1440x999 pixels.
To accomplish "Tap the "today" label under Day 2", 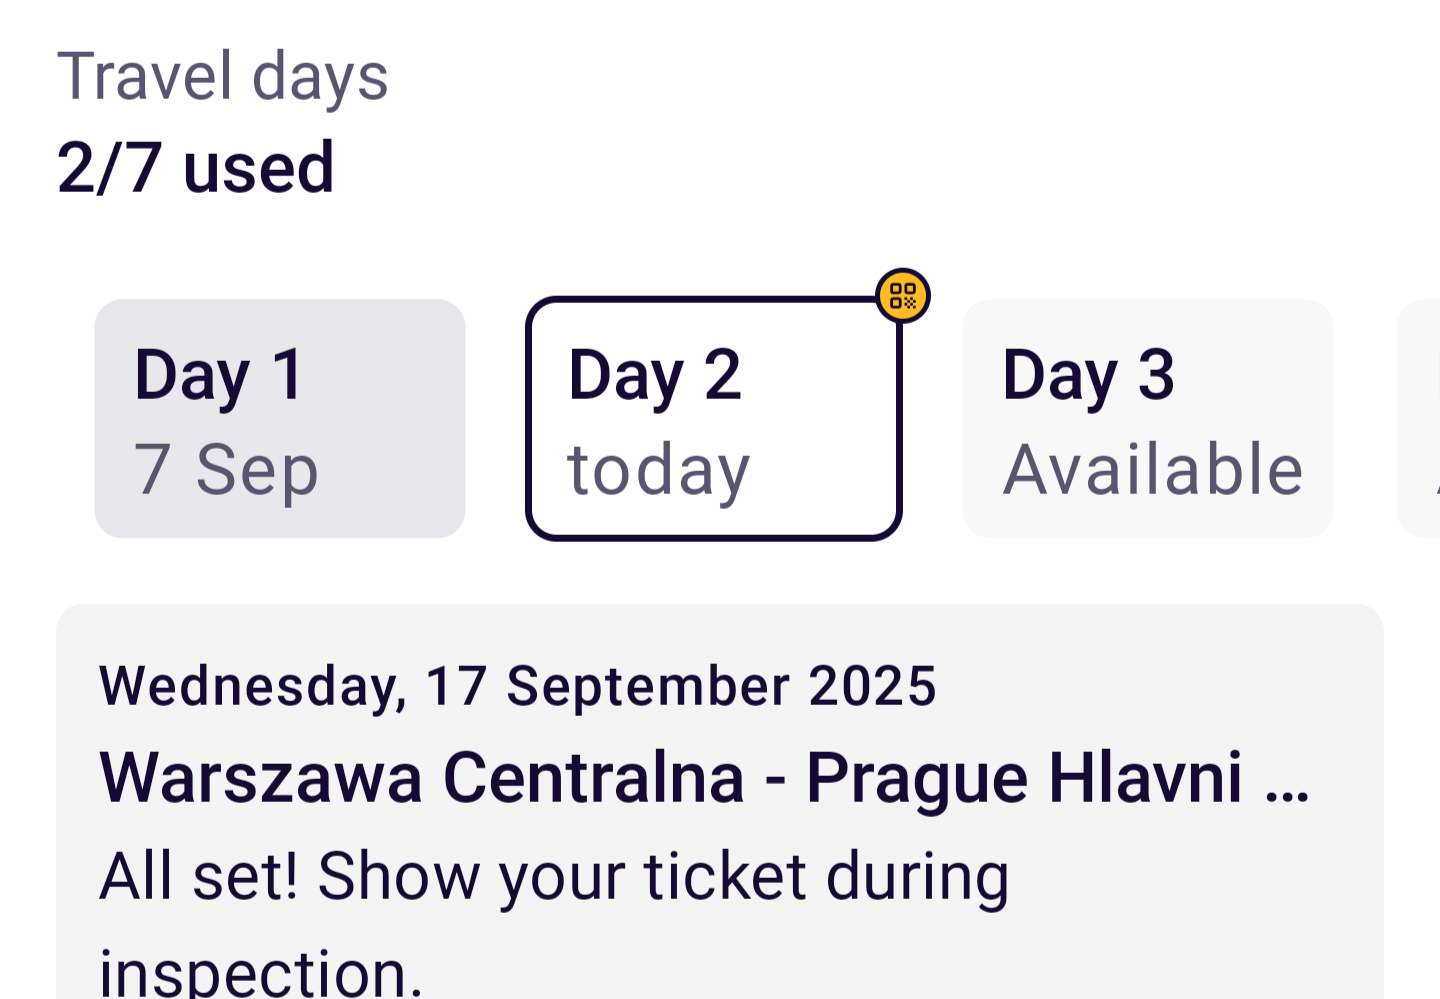I will pyautogui.click(x=658, y=470).
